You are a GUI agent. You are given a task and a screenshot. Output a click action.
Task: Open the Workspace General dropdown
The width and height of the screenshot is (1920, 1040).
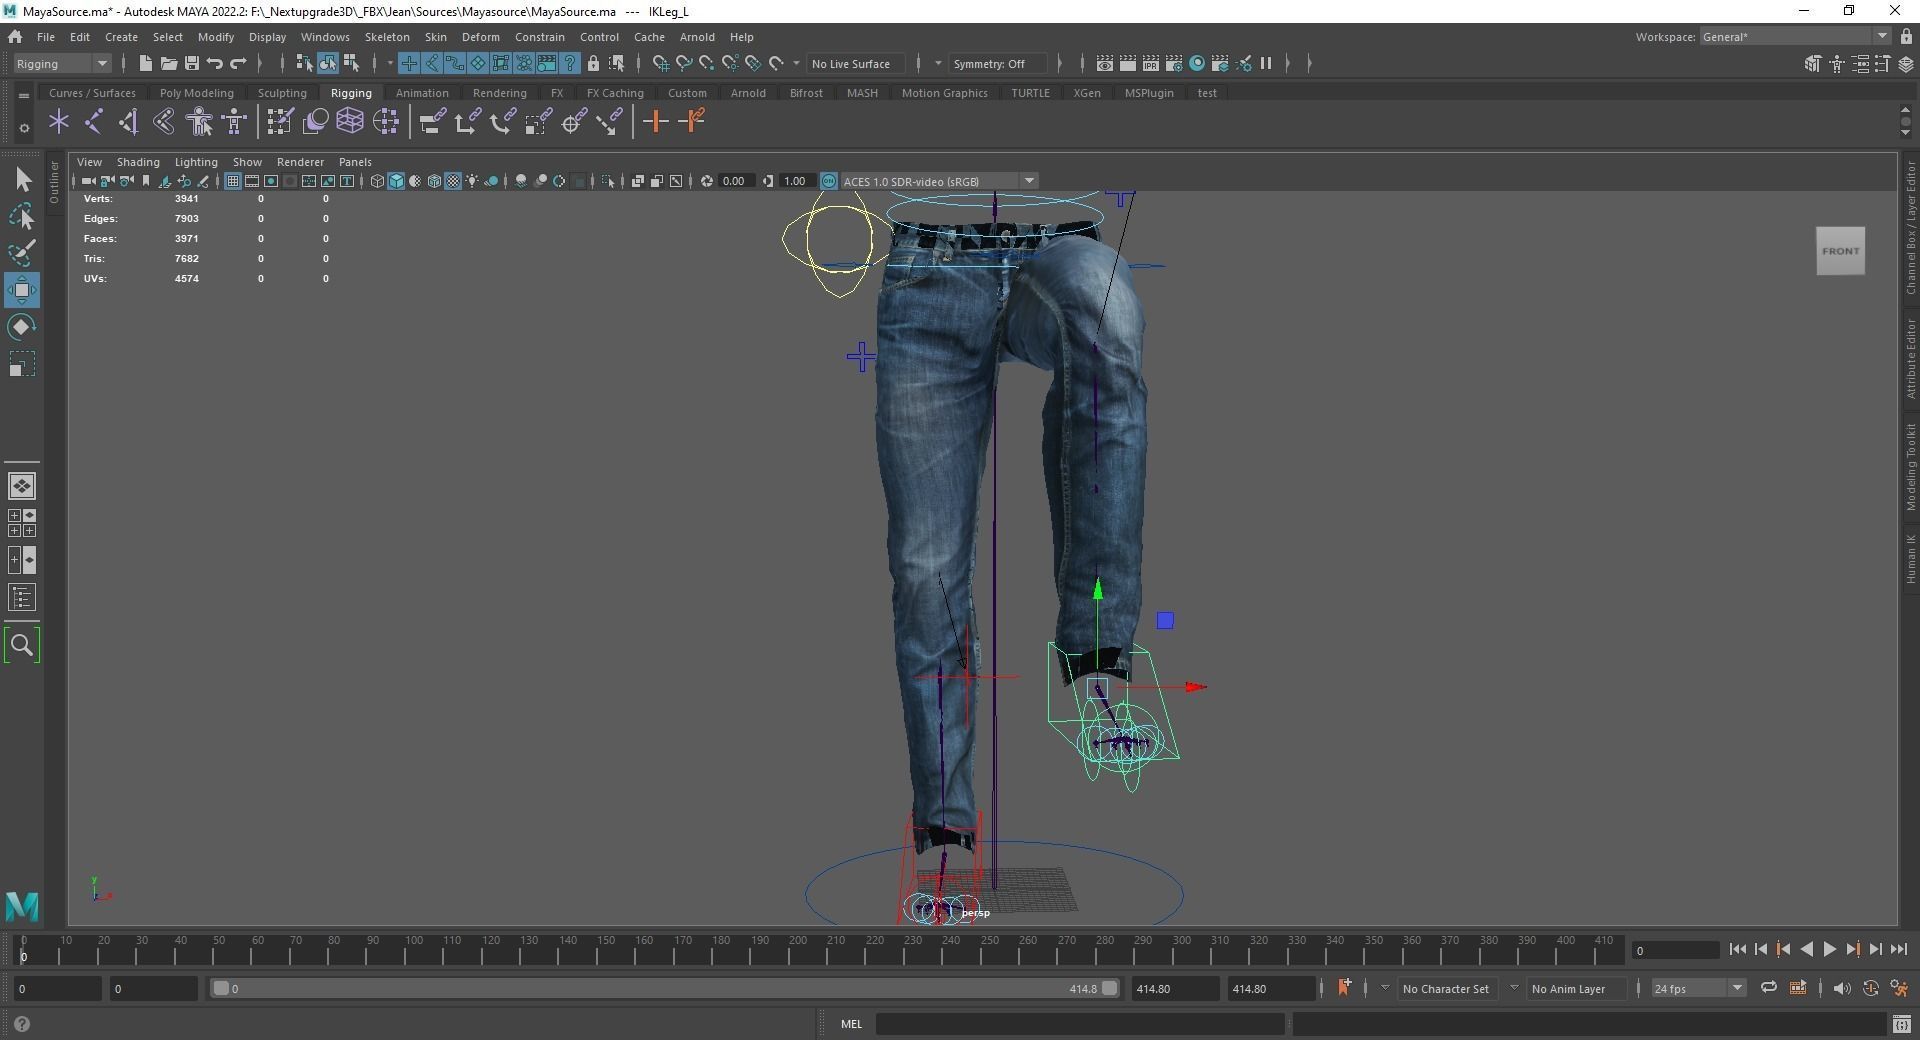(1795, 37)
